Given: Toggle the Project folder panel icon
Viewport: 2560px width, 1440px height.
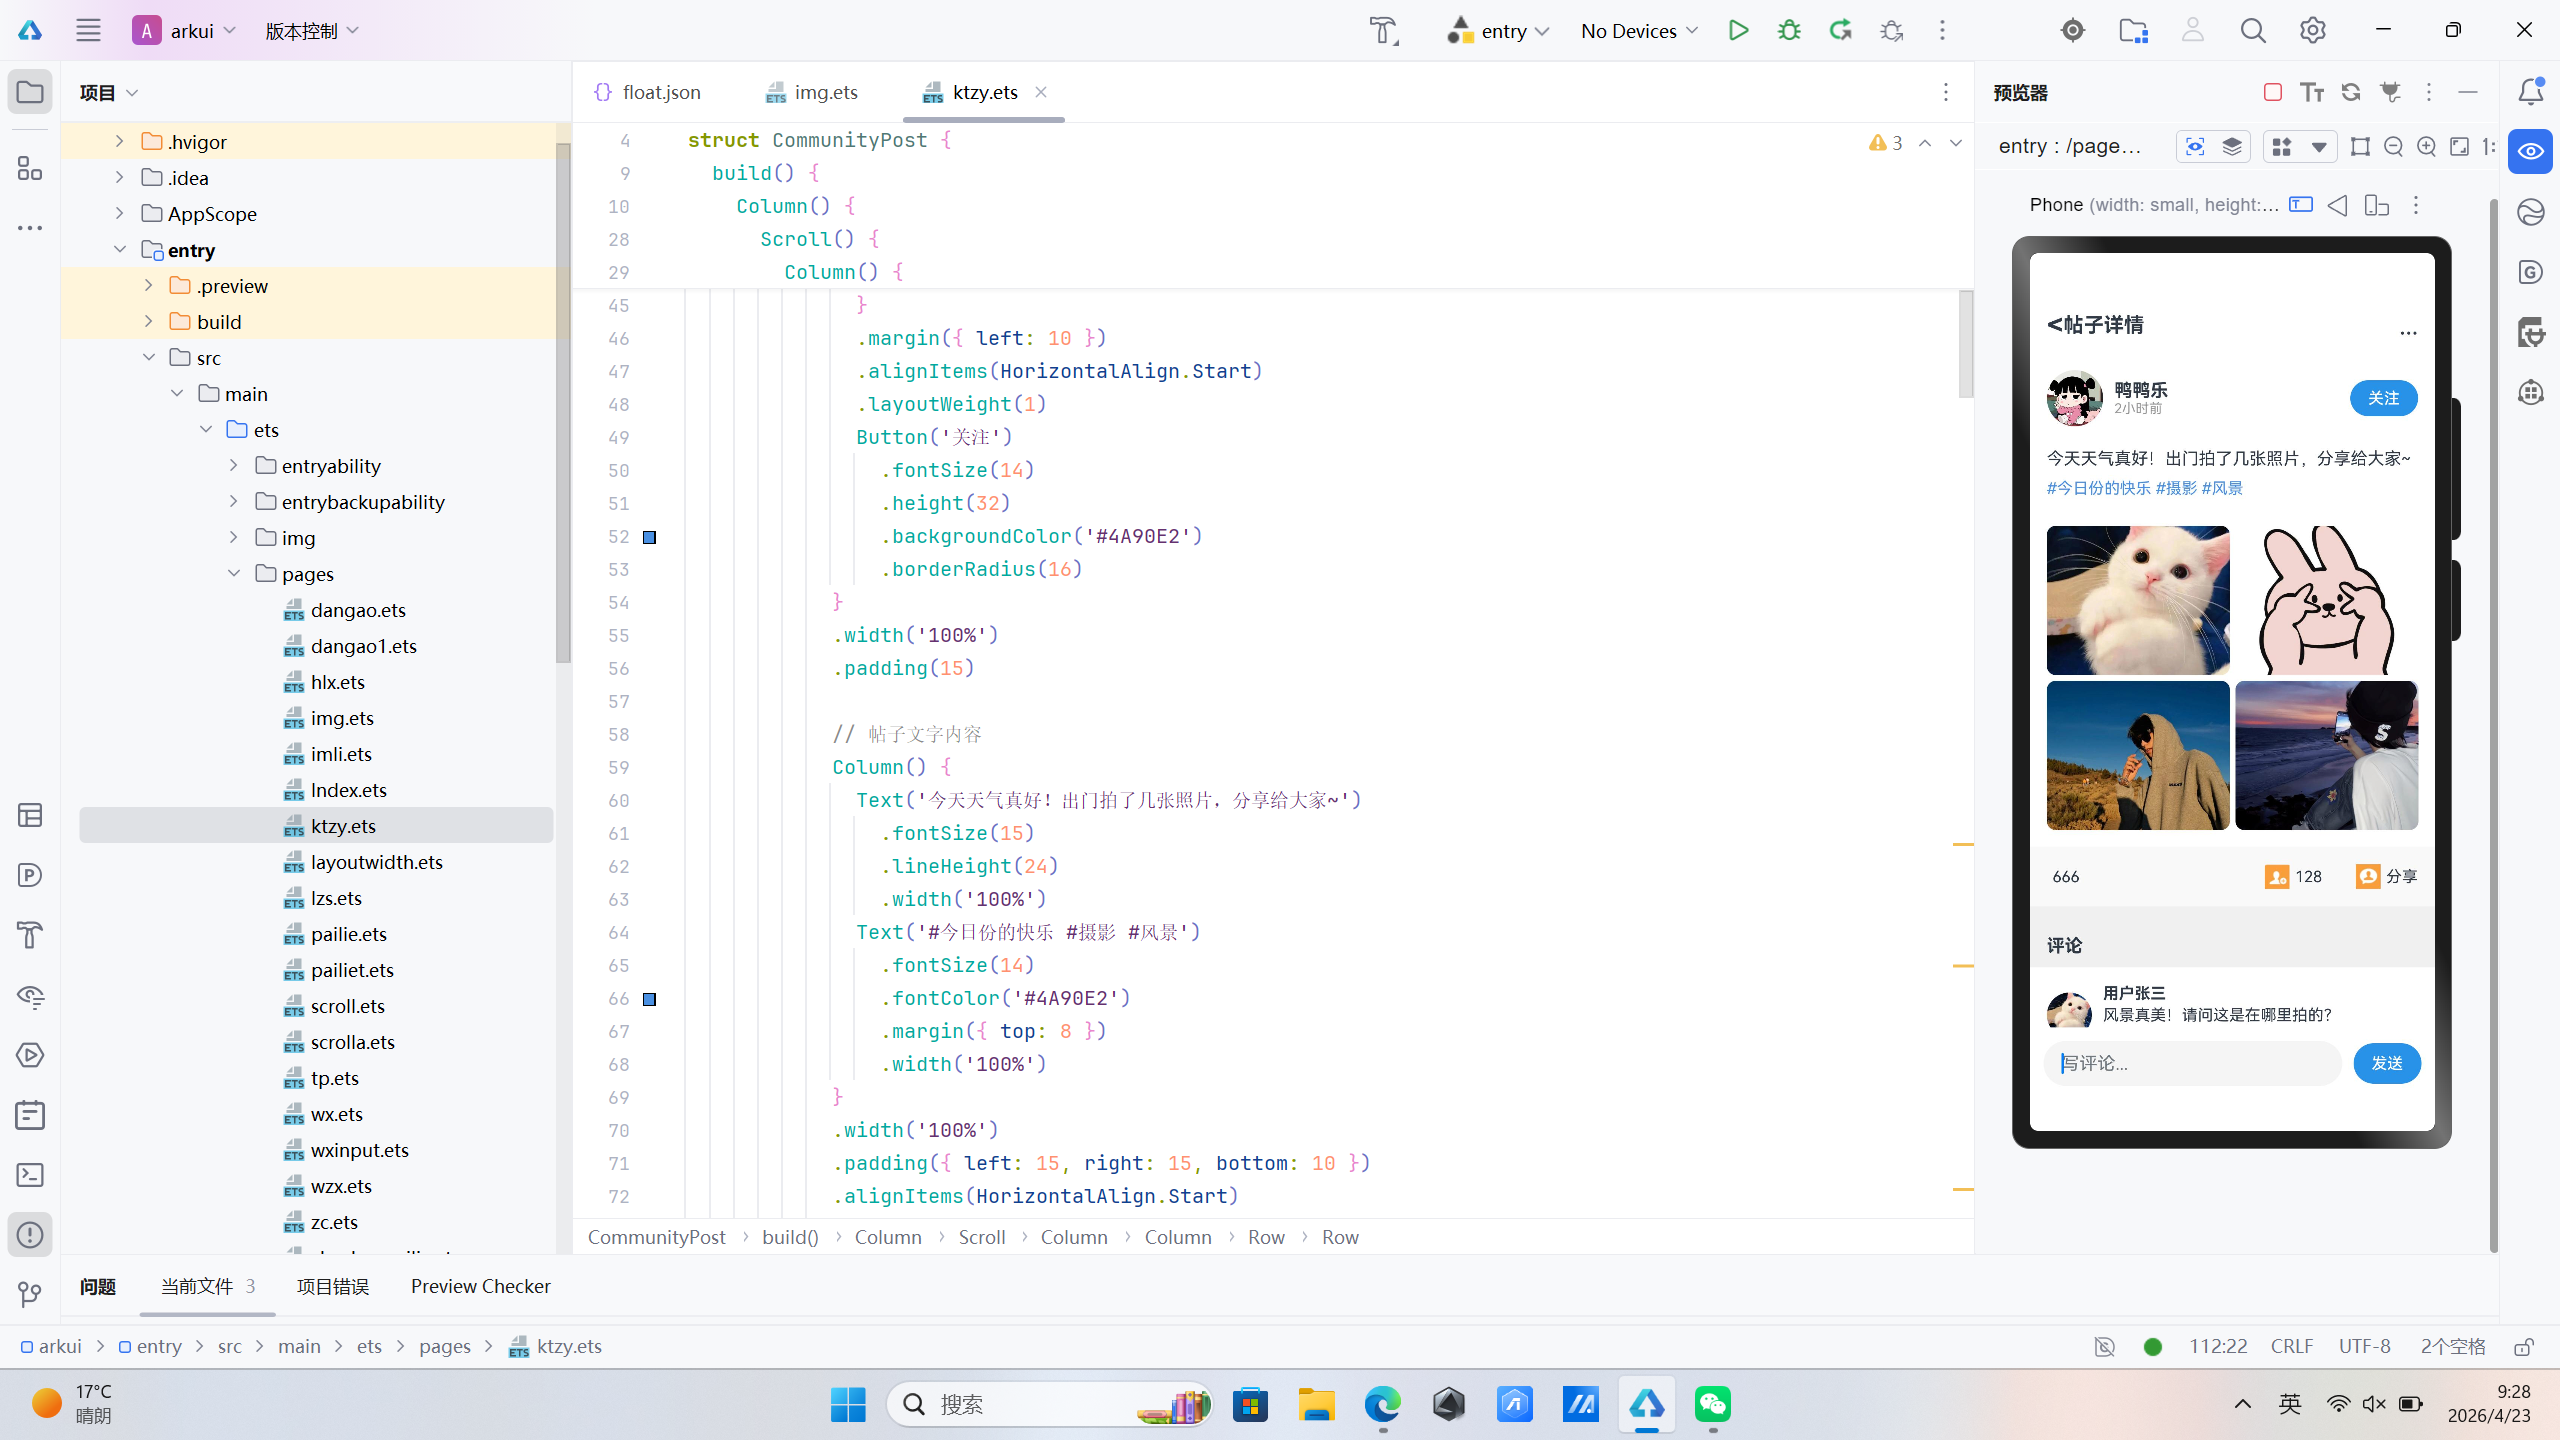Looking at the screenshot, I should pyautogui.click(x=30, y=92).
